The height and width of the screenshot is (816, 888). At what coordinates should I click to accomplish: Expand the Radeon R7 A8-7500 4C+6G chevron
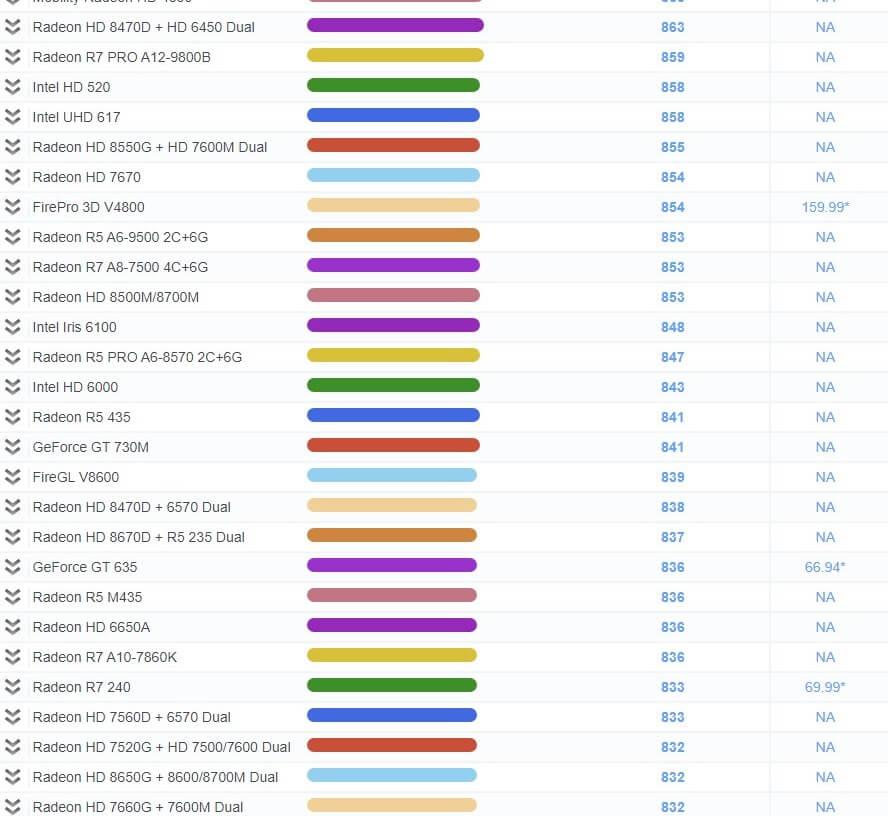click(x=12, y=267)
